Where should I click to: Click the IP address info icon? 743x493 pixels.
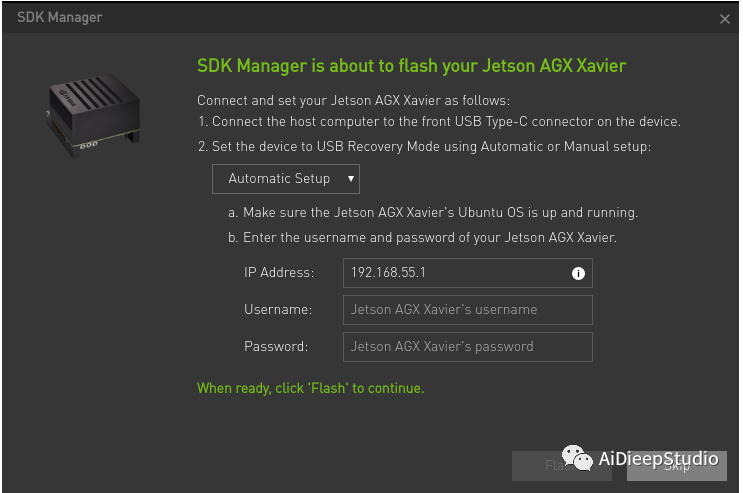coord(578,274)
